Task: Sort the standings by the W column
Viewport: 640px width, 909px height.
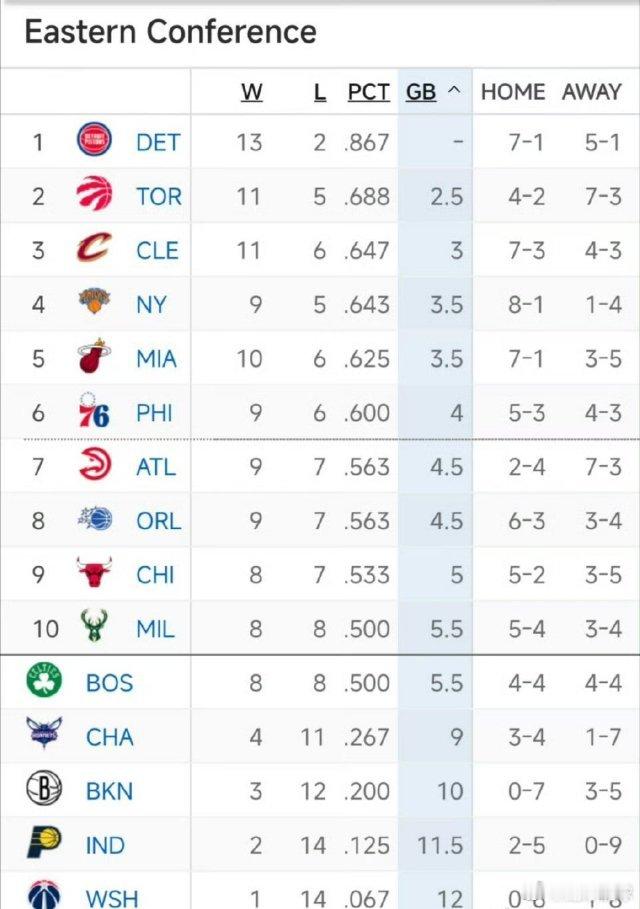Action: [252, 91]
